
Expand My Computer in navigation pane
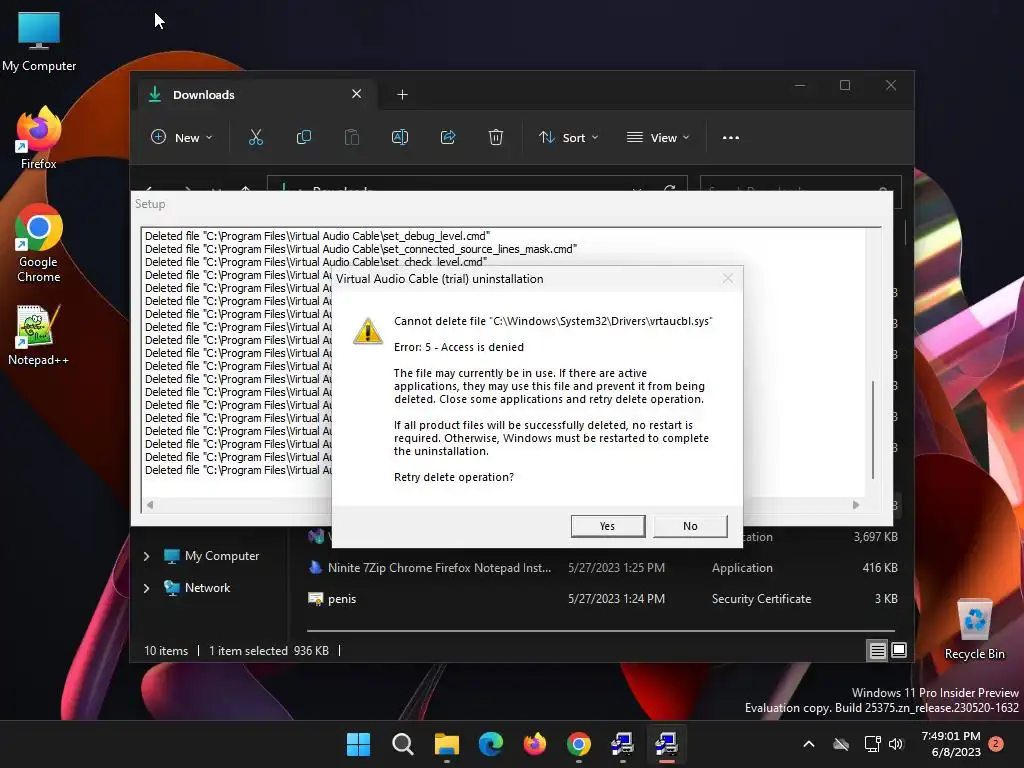[146, 556]
